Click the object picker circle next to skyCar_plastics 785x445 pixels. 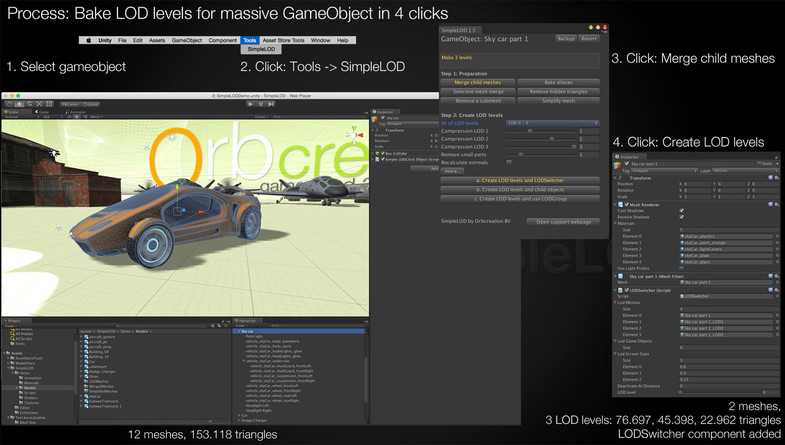coord(777,236)
